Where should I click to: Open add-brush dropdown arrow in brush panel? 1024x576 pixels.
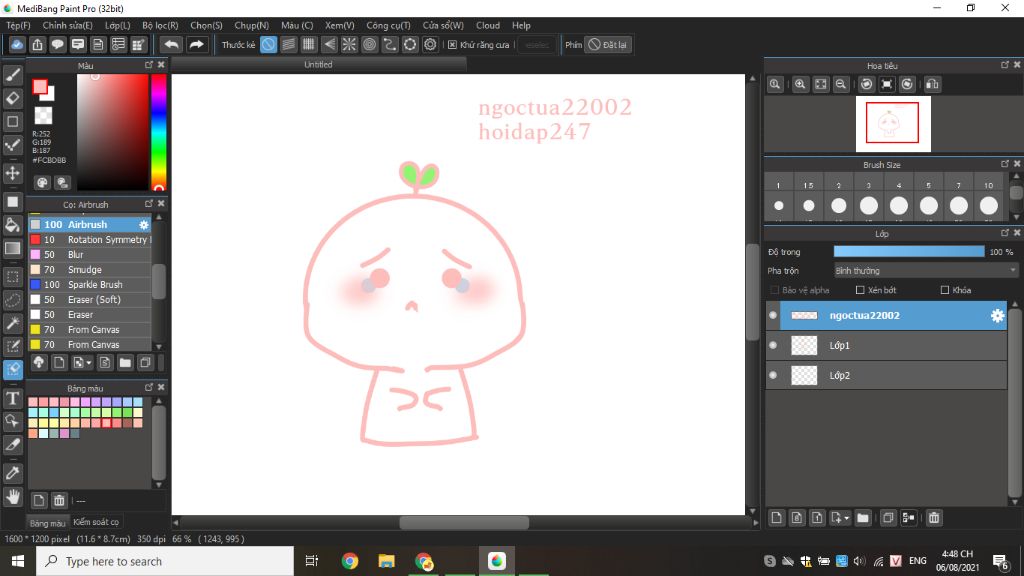[x=89, y=363]
